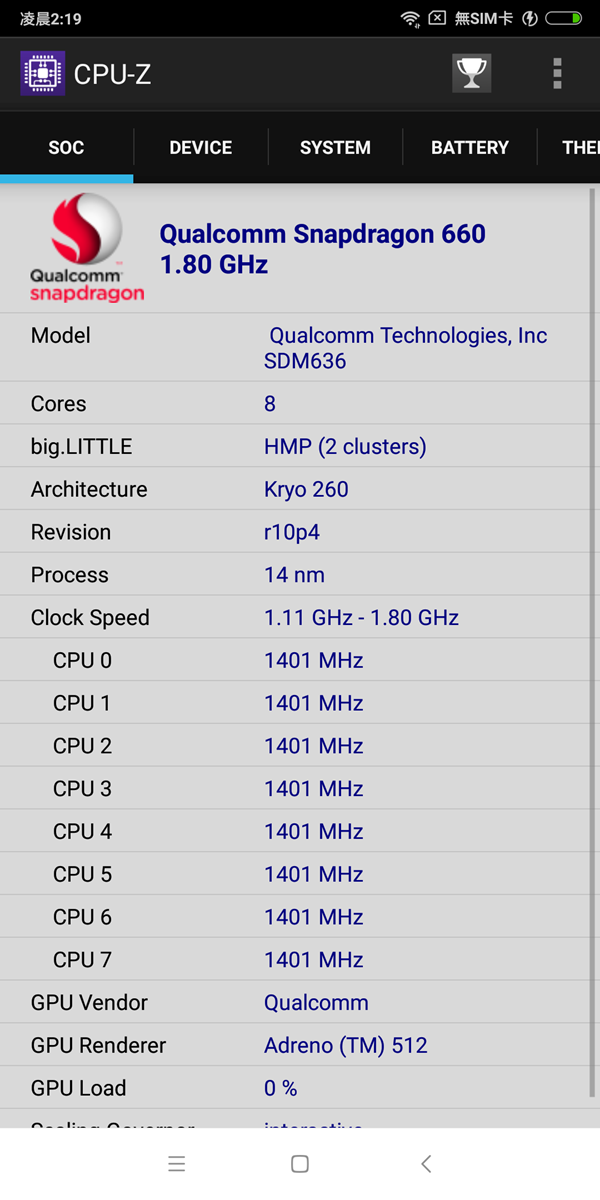Open the BATTERY tab
The image size is (600, 1200).
coord(469,147)
